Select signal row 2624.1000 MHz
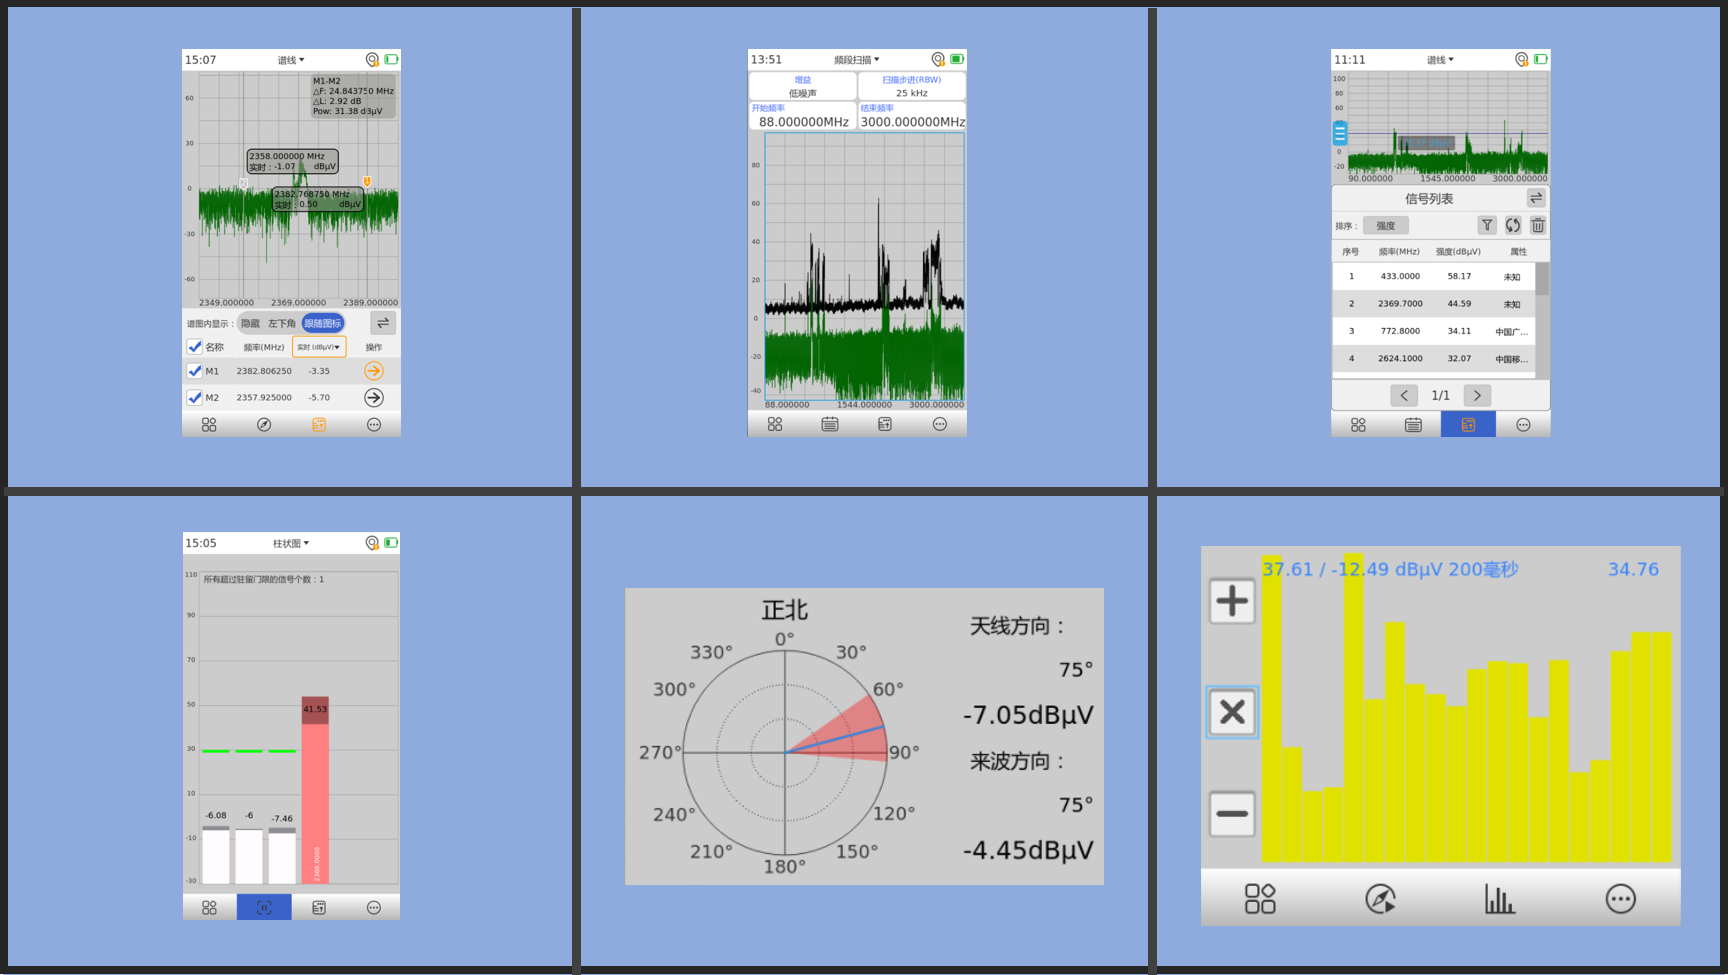 pos(1434,358)
